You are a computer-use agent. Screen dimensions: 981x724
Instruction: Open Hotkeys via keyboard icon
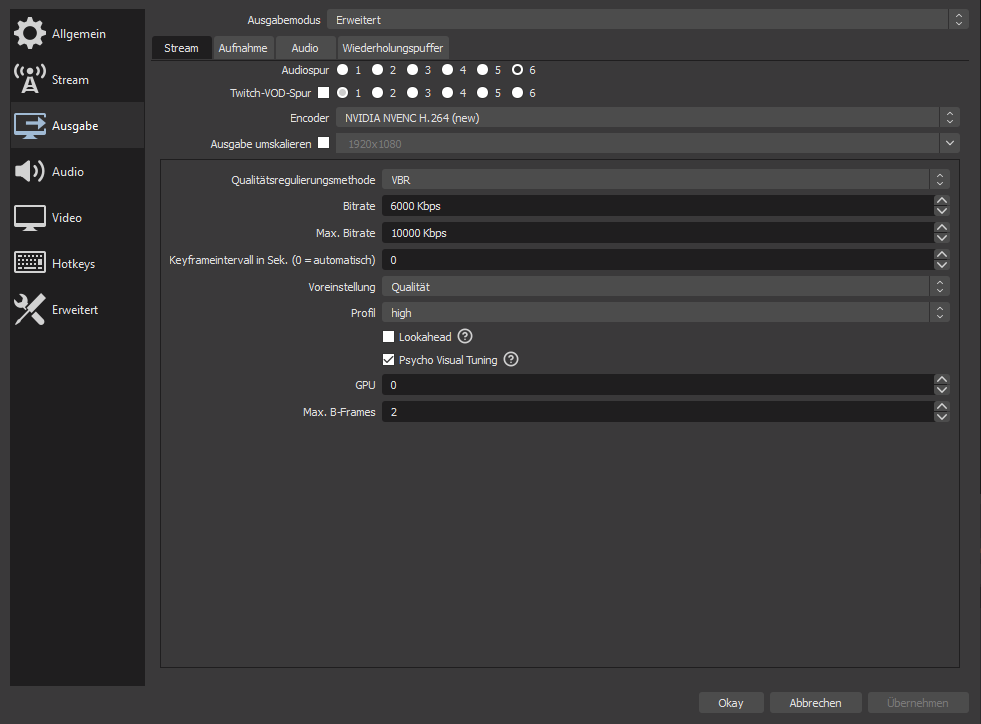point(30,264)
